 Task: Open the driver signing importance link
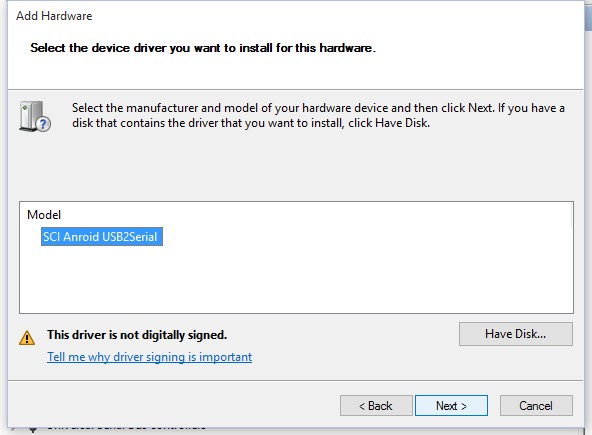[150, 357]
